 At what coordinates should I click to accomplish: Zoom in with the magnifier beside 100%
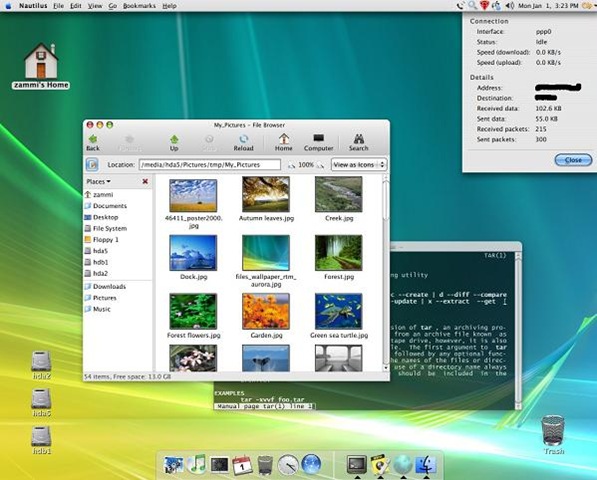click(x=320, y=165)
